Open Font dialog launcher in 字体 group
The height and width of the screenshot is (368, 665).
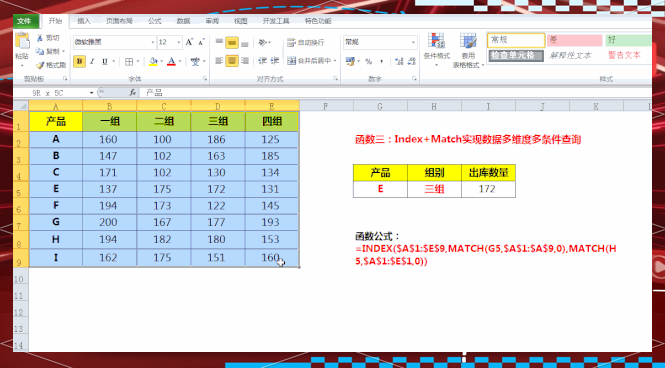205,79
